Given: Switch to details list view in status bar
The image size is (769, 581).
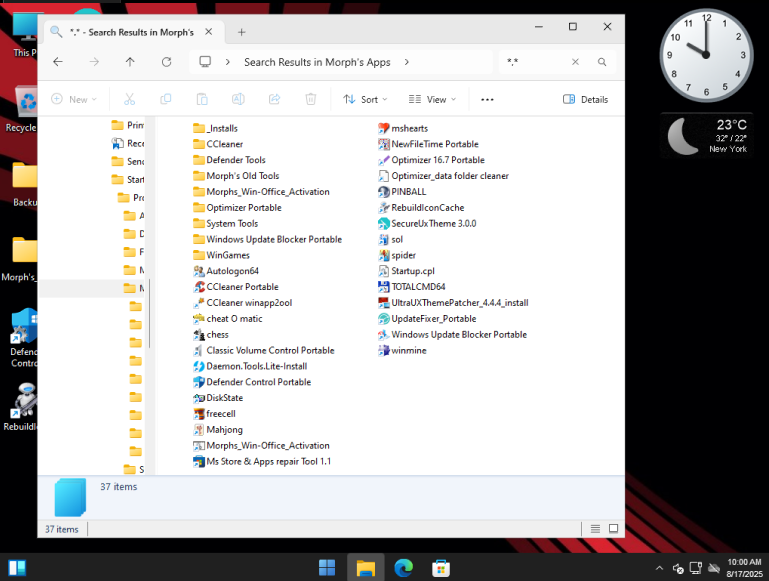Looking at the screenshot, I should pyautogui.click(x=595, y=529).
